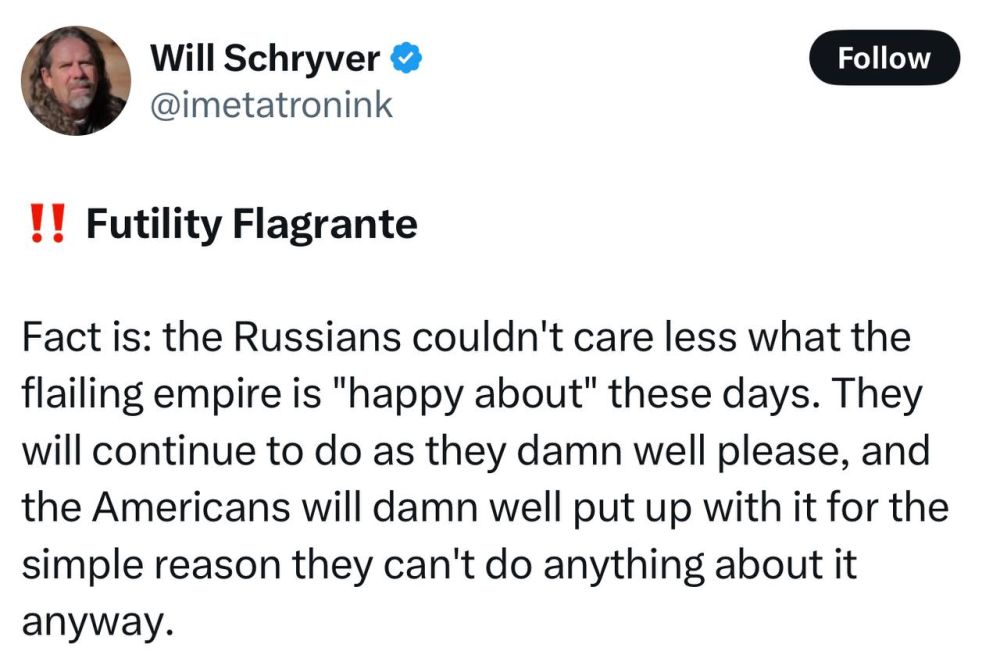The image size is (1000, 658).
Task: Open the display name Will Schryver
Action: (x=265, y=57)
